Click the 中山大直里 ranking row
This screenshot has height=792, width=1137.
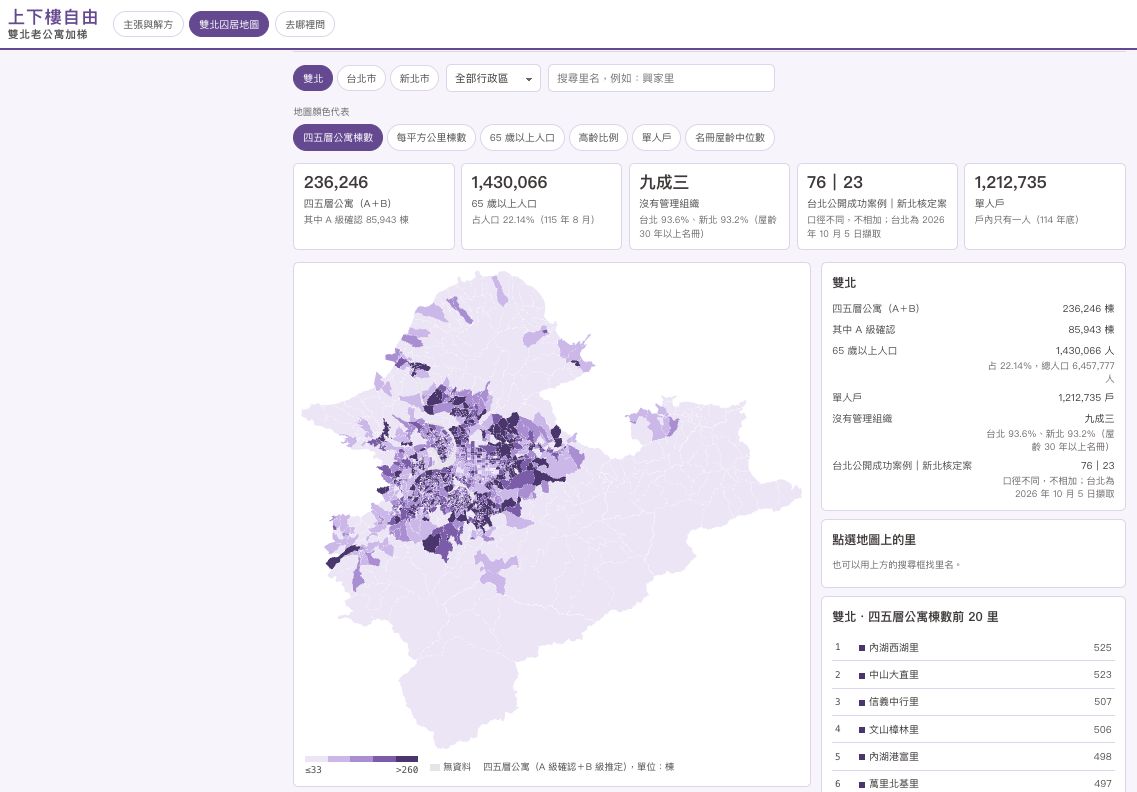(974, 675)
